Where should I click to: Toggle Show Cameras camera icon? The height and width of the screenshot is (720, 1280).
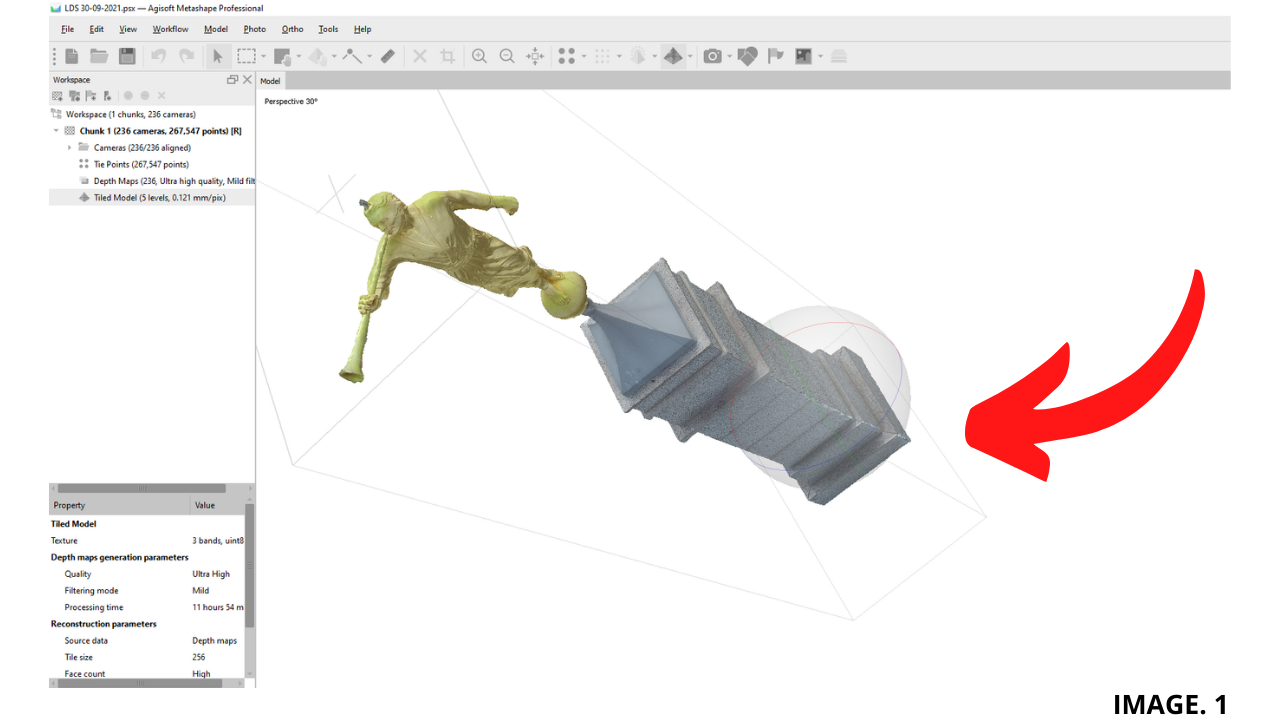[x=712, y=56]
